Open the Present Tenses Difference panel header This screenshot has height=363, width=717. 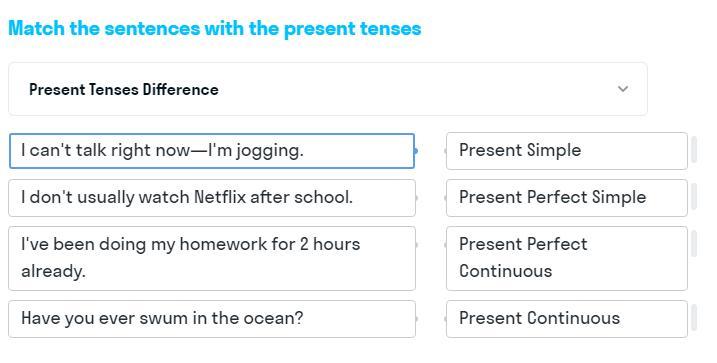pos(328,89)
